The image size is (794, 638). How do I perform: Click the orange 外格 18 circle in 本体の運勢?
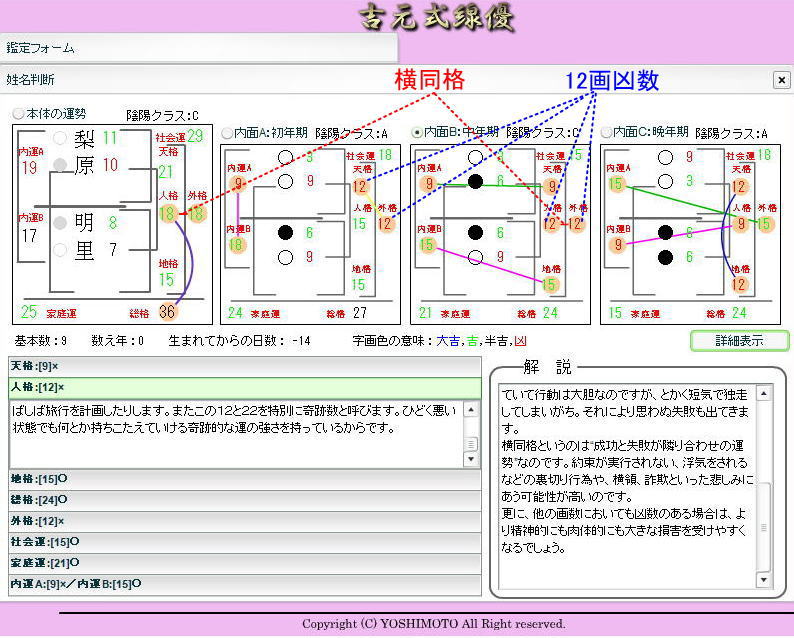click(x=196, y=213)
